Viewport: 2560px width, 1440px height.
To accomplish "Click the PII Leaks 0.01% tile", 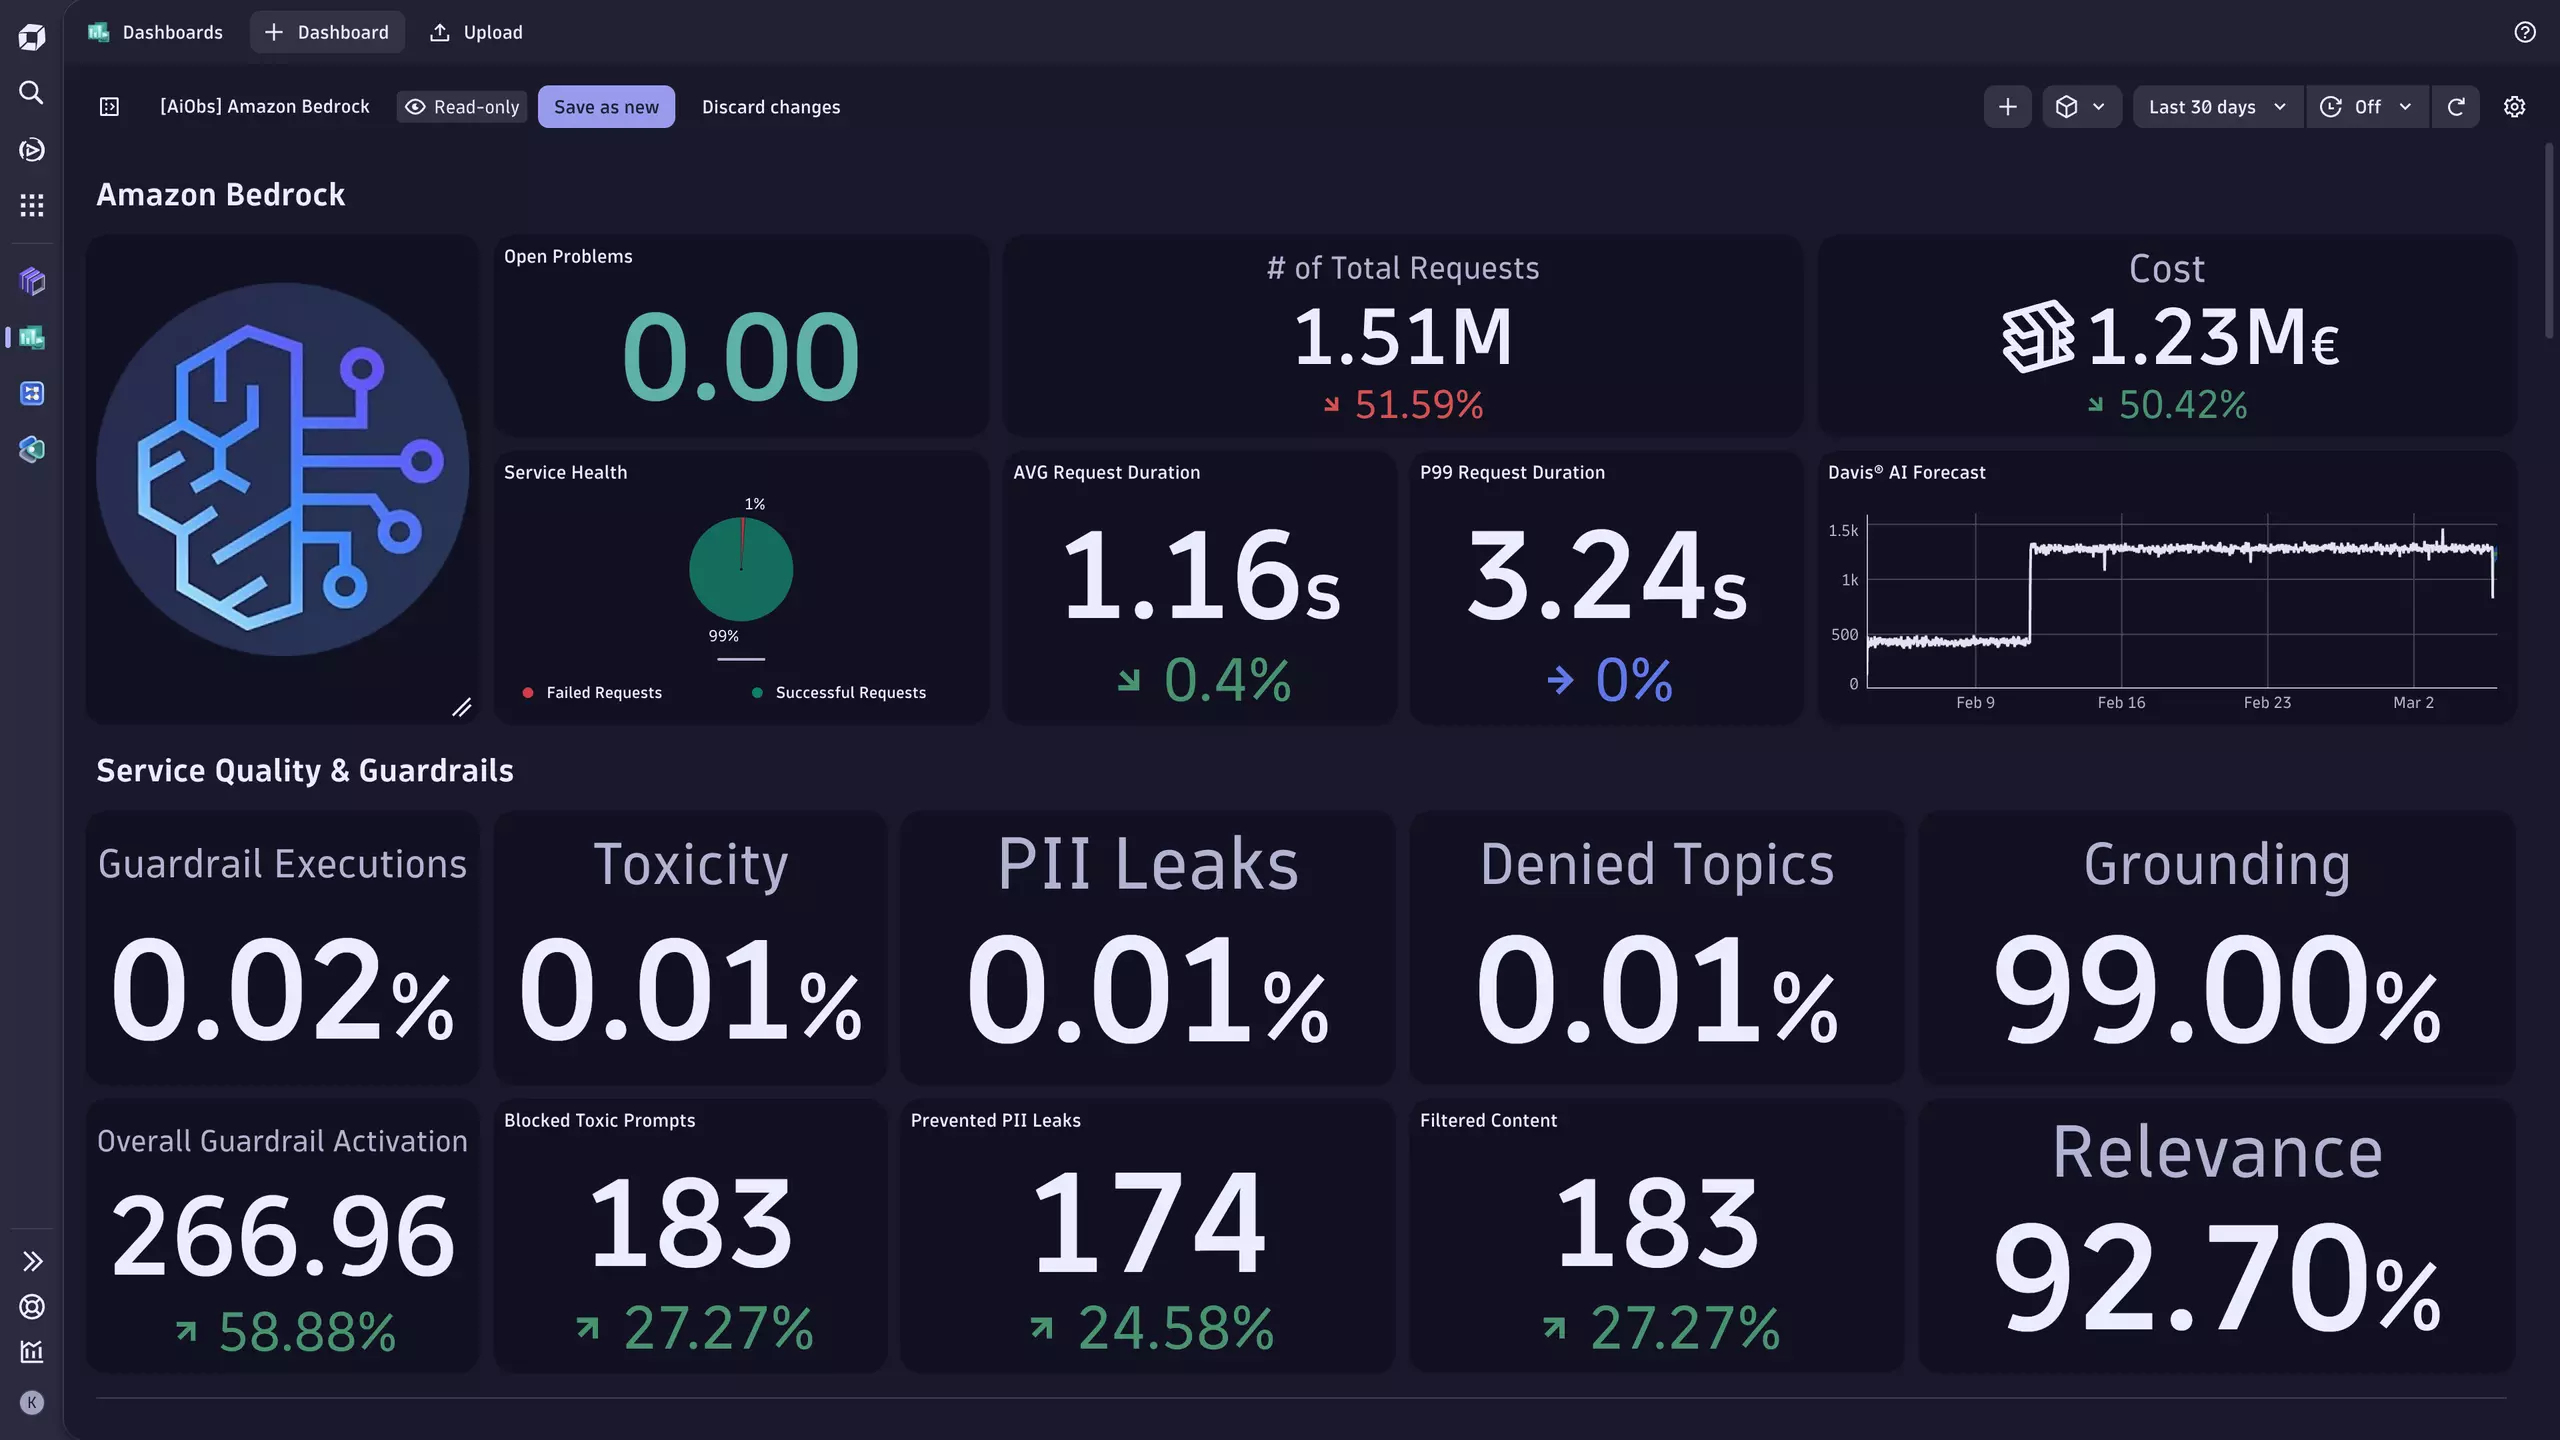I will point(1147,947).
